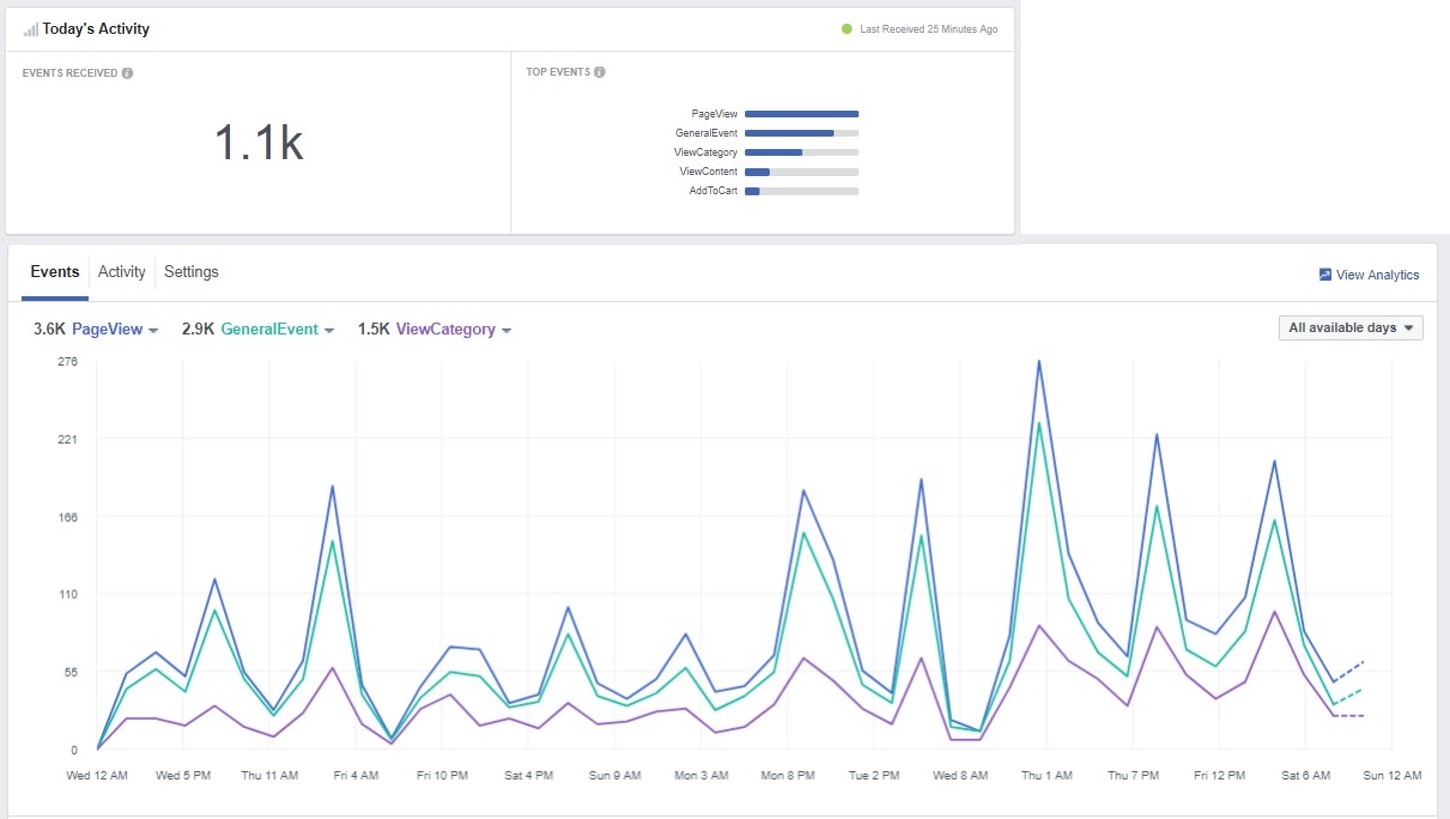Click the Mon 8 PM axis label
Screen dimensions: 1450x819
pos(788,775)
